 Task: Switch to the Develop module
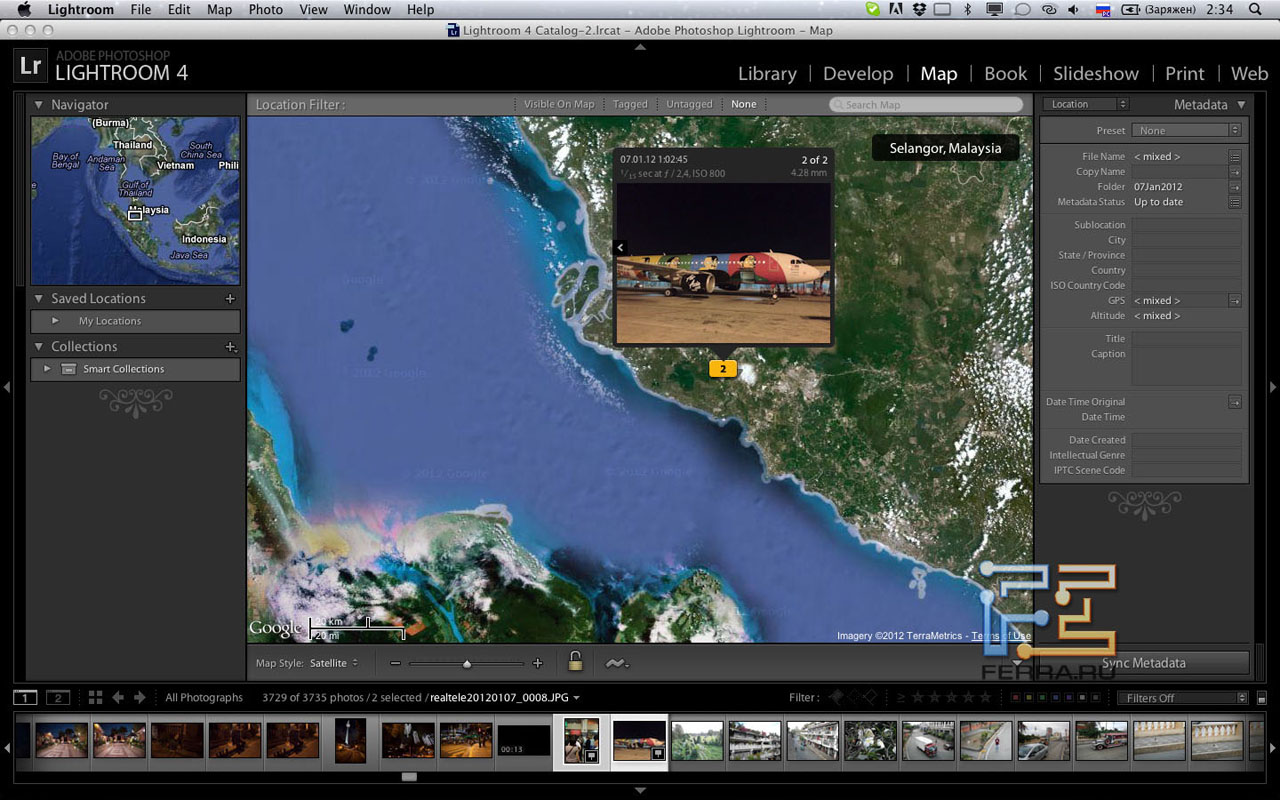tap(857, 74)
